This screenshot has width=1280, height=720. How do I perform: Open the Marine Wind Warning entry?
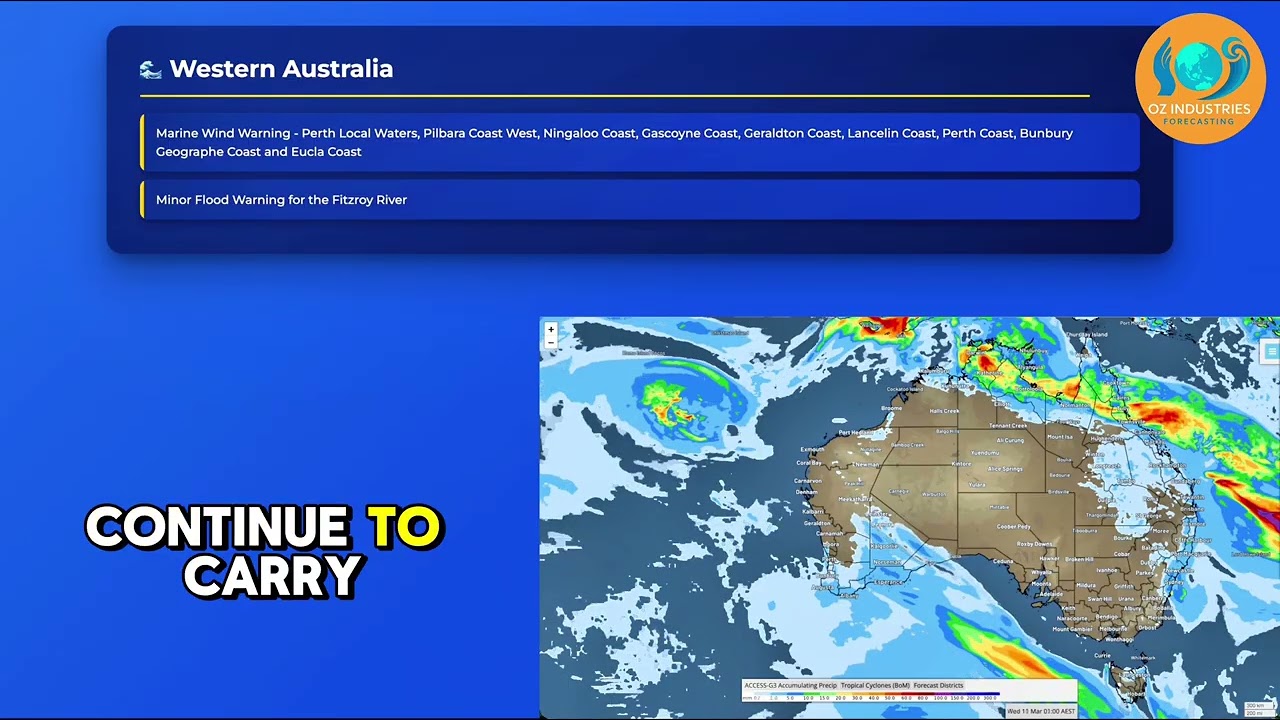(x=640, y=142)
